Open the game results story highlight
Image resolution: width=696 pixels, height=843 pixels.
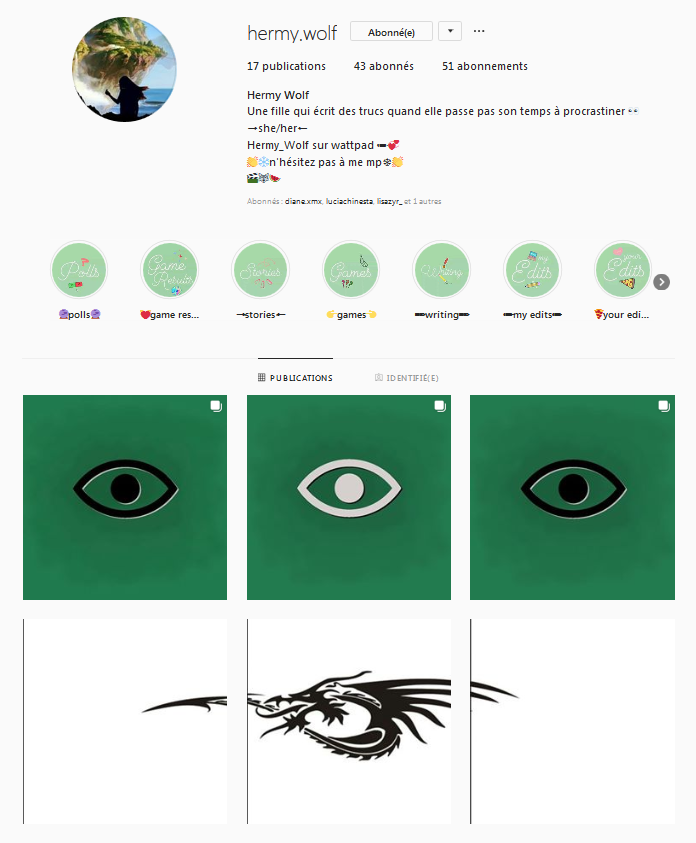[x=170, y=270]
